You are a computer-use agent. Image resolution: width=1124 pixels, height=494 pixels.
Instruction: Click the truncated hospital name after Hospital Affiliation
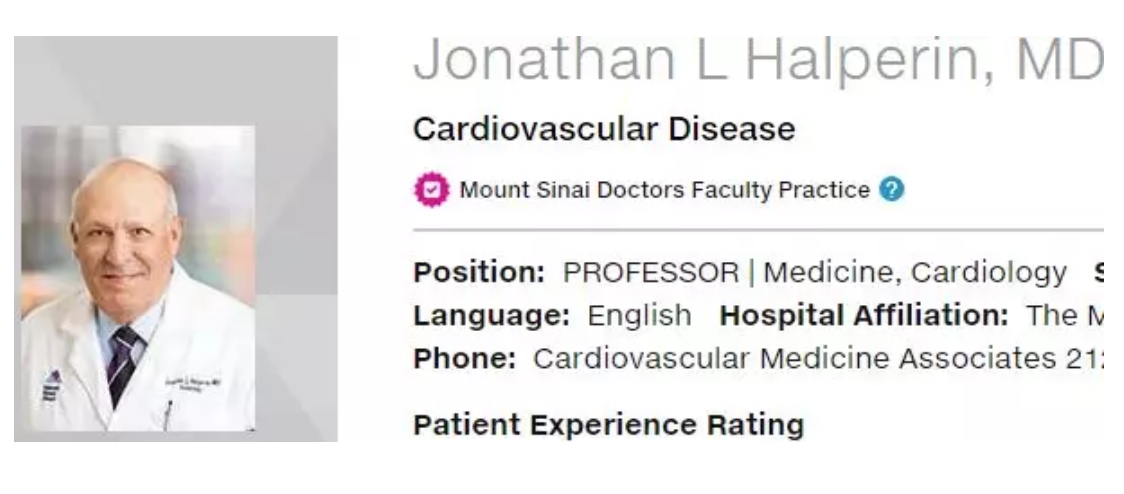[x=1065, y=315]
